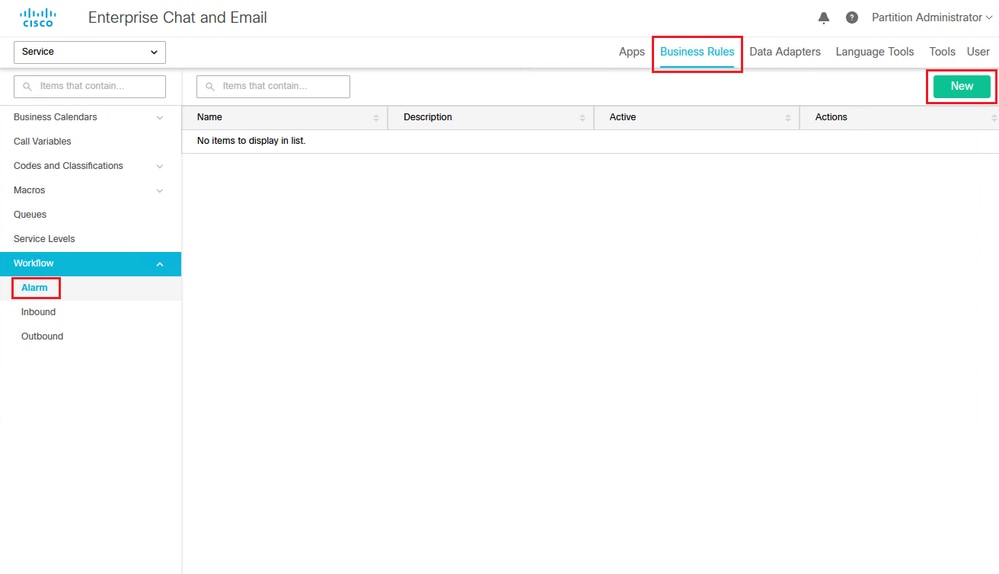
Task: Click Codes and Classifications label
Action: pos(68,166)
